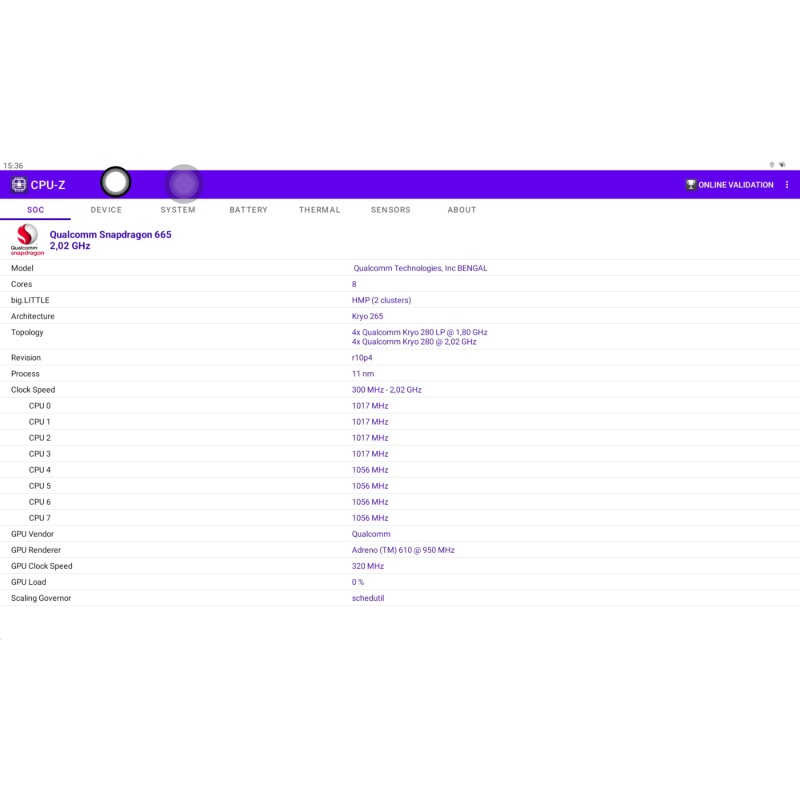
Task: Select the Scaling Governor schedutil row
Action: point(367,598)
